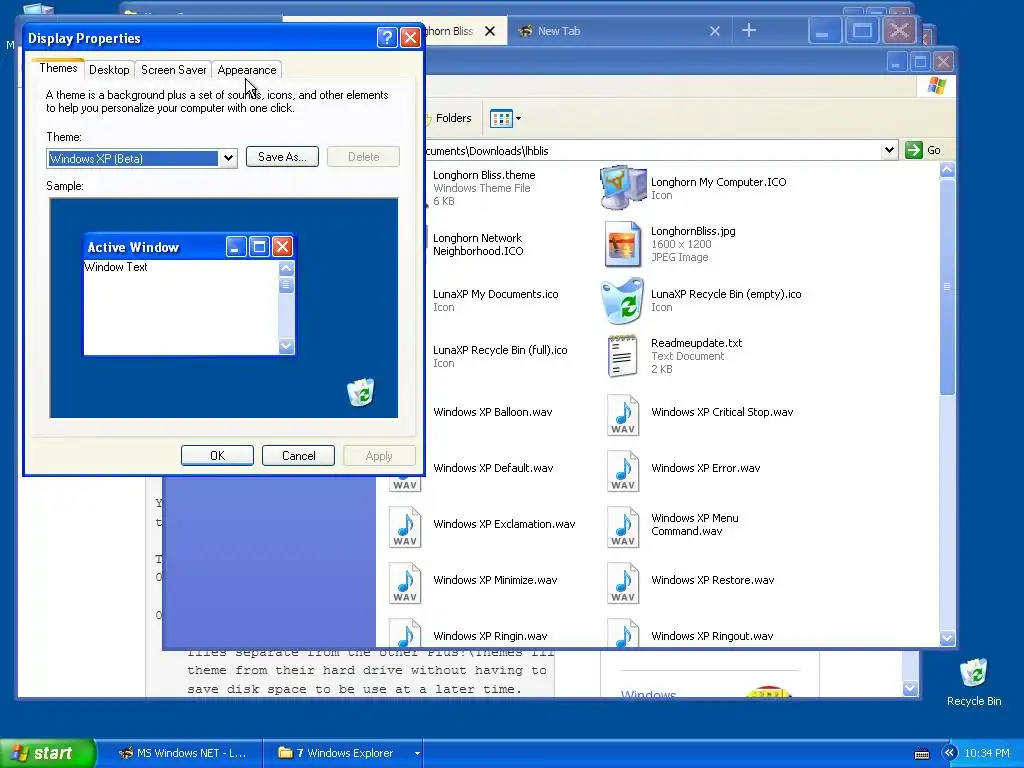
Task: Expand hidden system tray icons arrow
Action: pos(949,753)
